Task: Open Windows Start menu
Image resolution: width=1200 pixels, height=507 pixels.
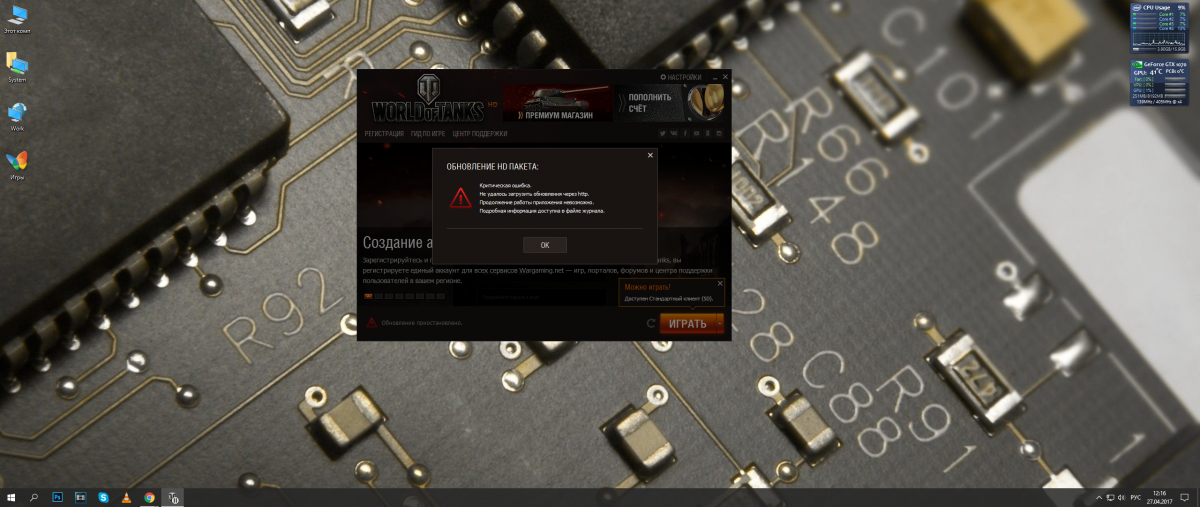Action: click(12, 496)
